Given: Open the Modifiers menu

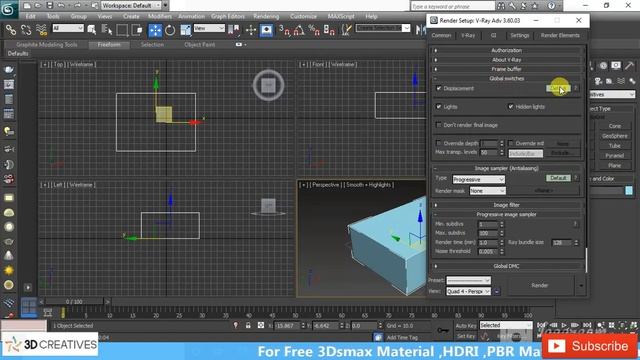Looking at the screenshot, I should pyautogui.click(x=160, y=16).
